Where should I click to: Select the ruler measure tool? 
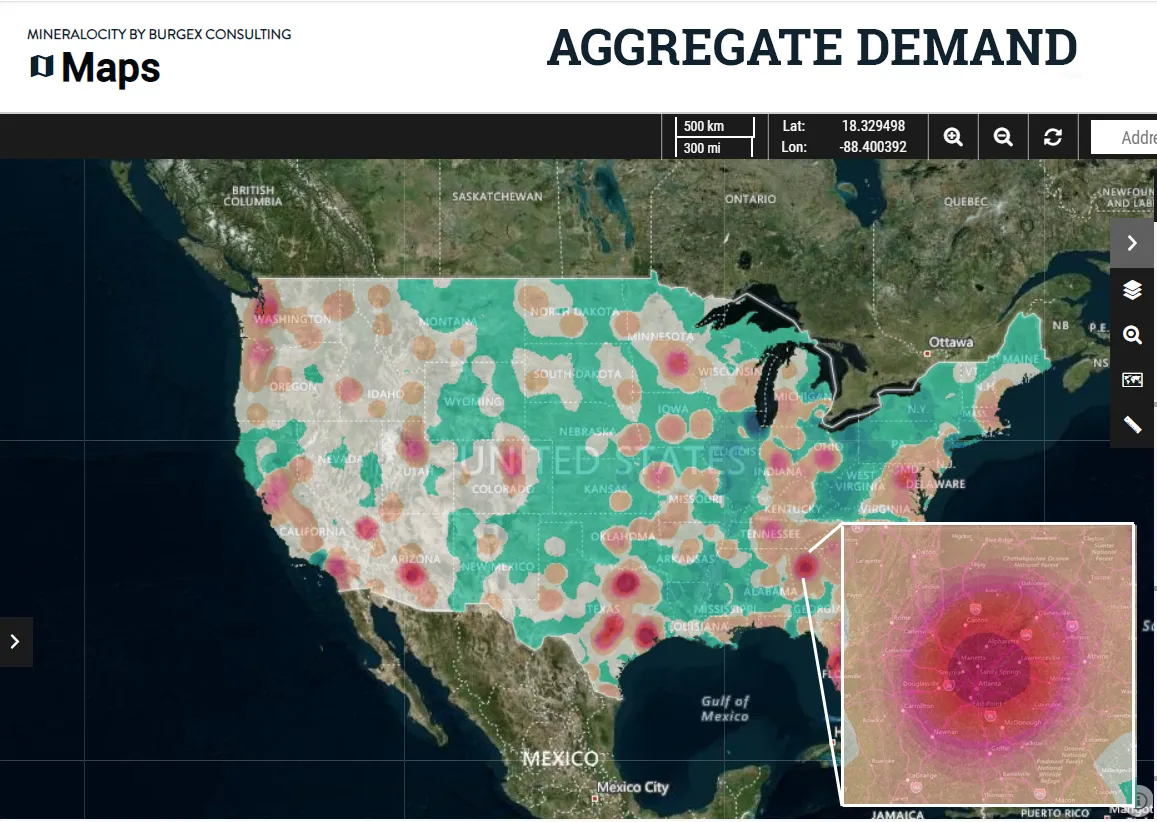pos(1132,425)
